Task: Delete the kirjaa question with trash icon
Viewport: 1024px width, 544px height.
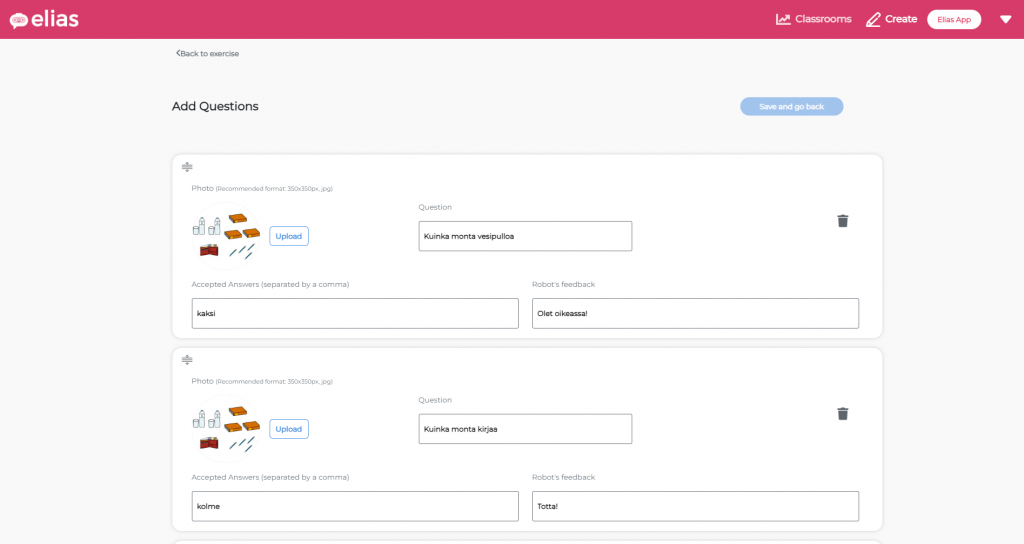Action: pyautogui.click(x=842, y=414)
